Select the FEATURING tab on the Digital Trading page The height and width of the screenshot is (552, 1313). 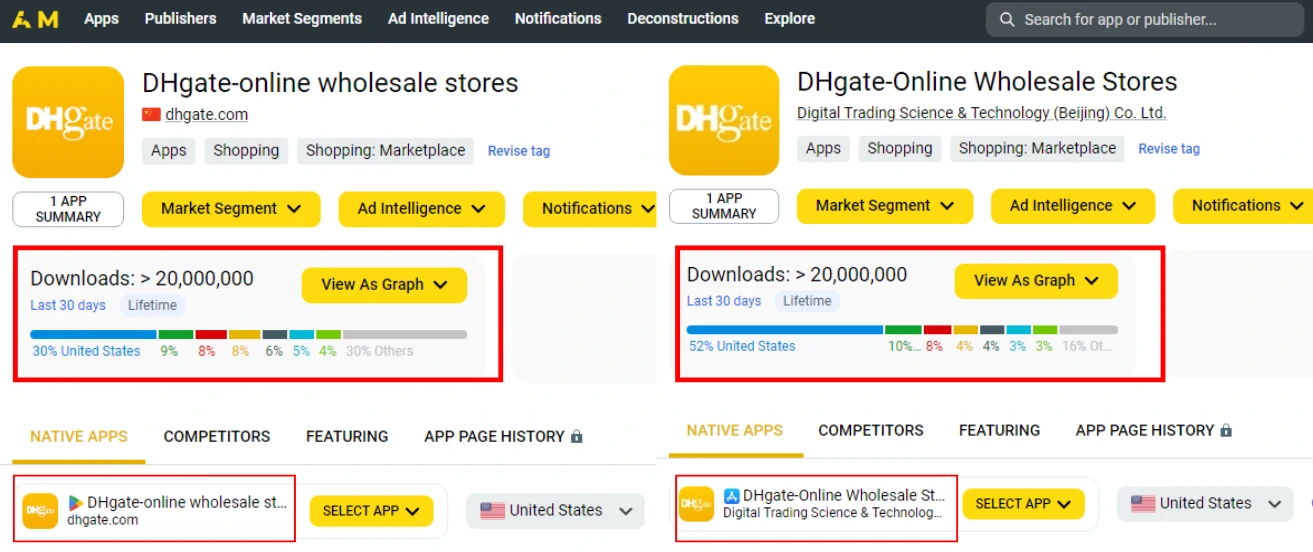999,431
